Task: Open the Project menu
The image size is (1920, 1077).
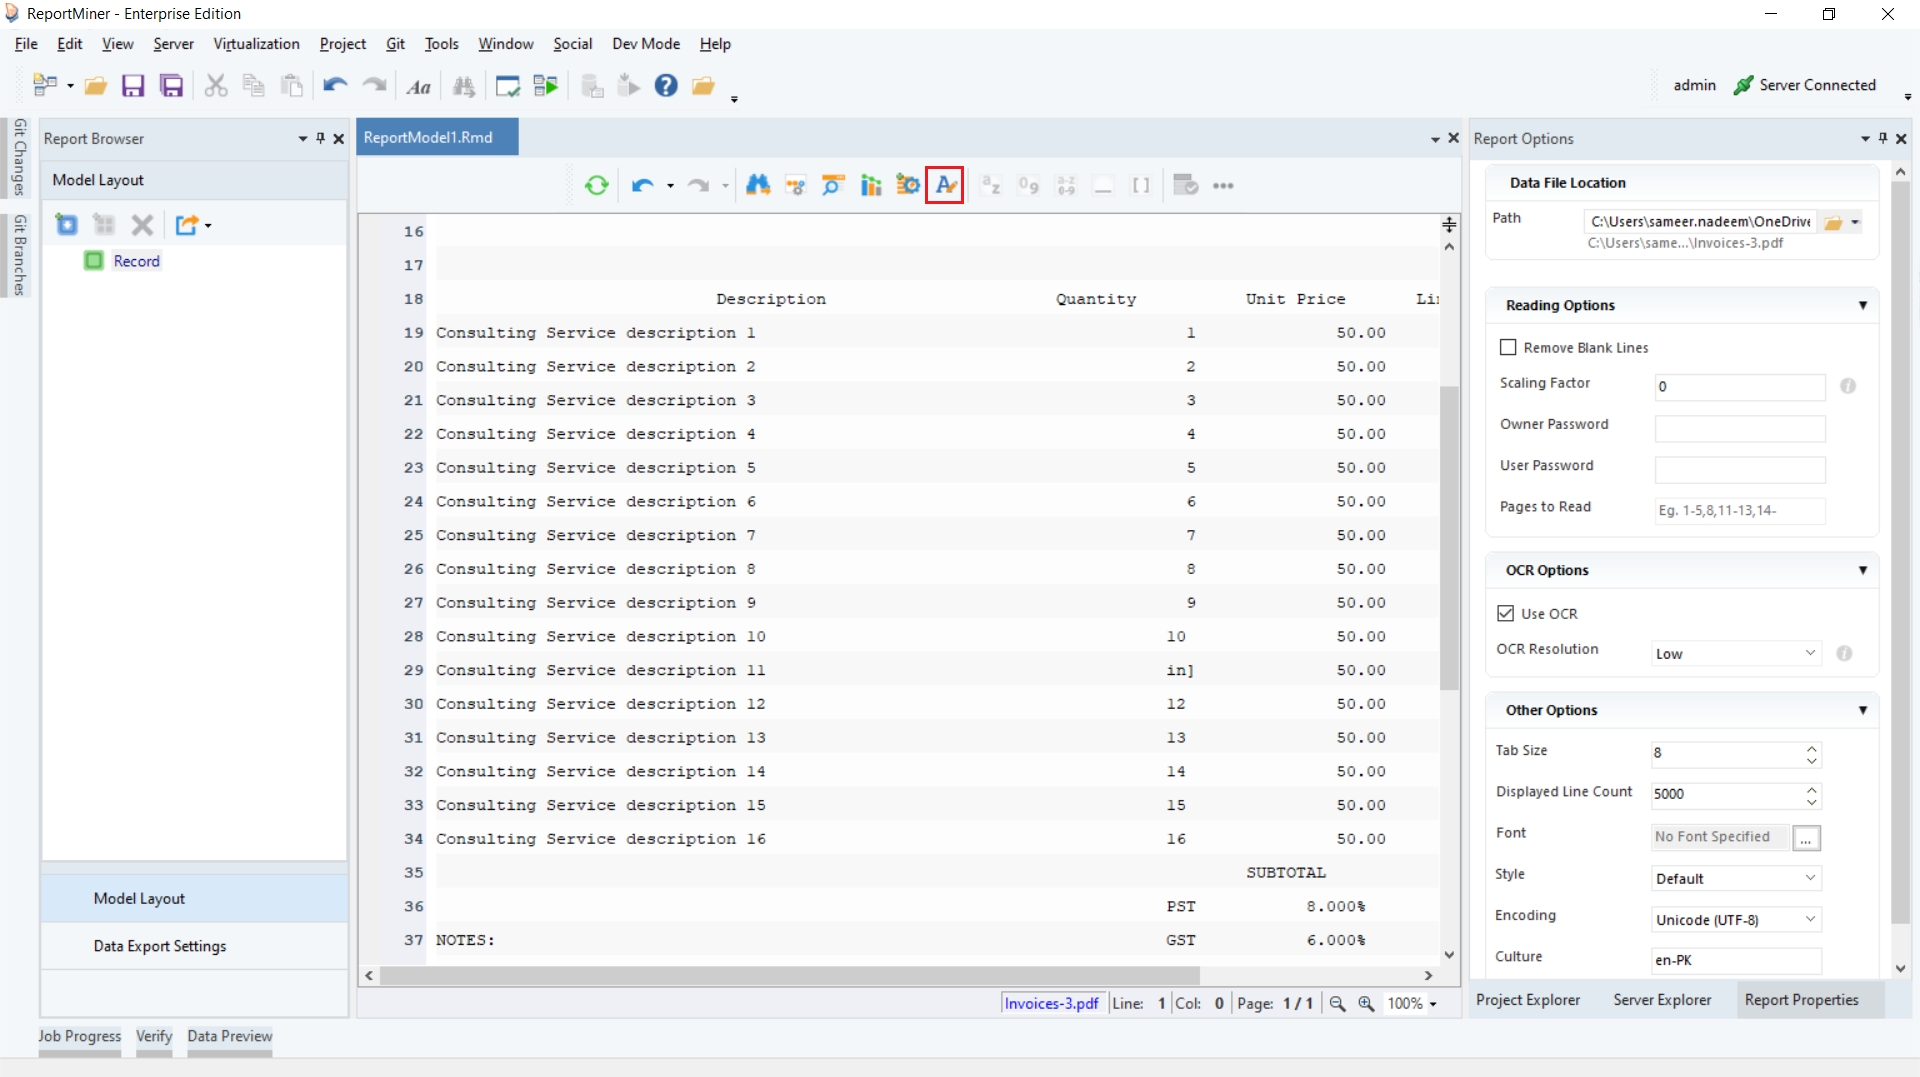Action: click(x=342, y=44)
